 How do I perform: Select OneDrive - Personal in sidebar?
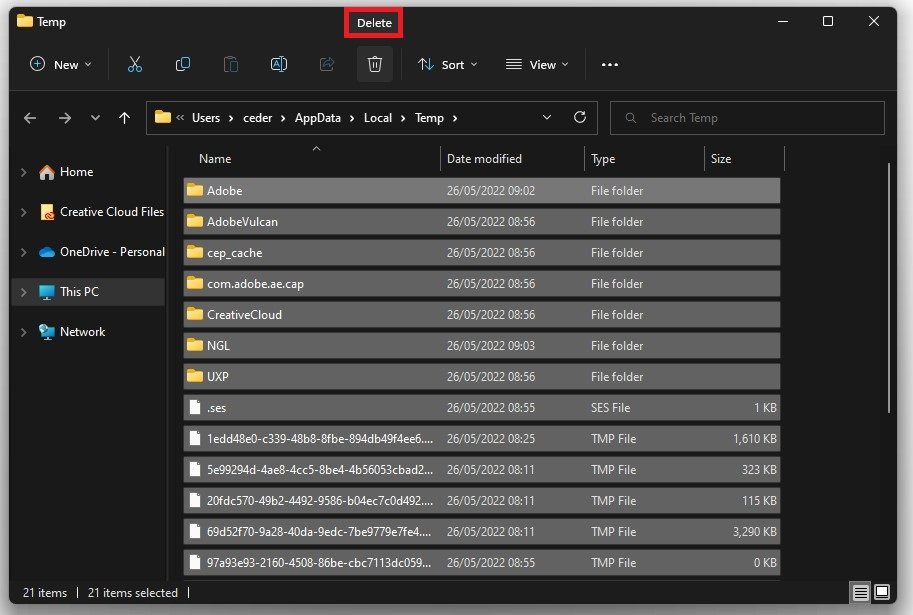click(111, 252)
